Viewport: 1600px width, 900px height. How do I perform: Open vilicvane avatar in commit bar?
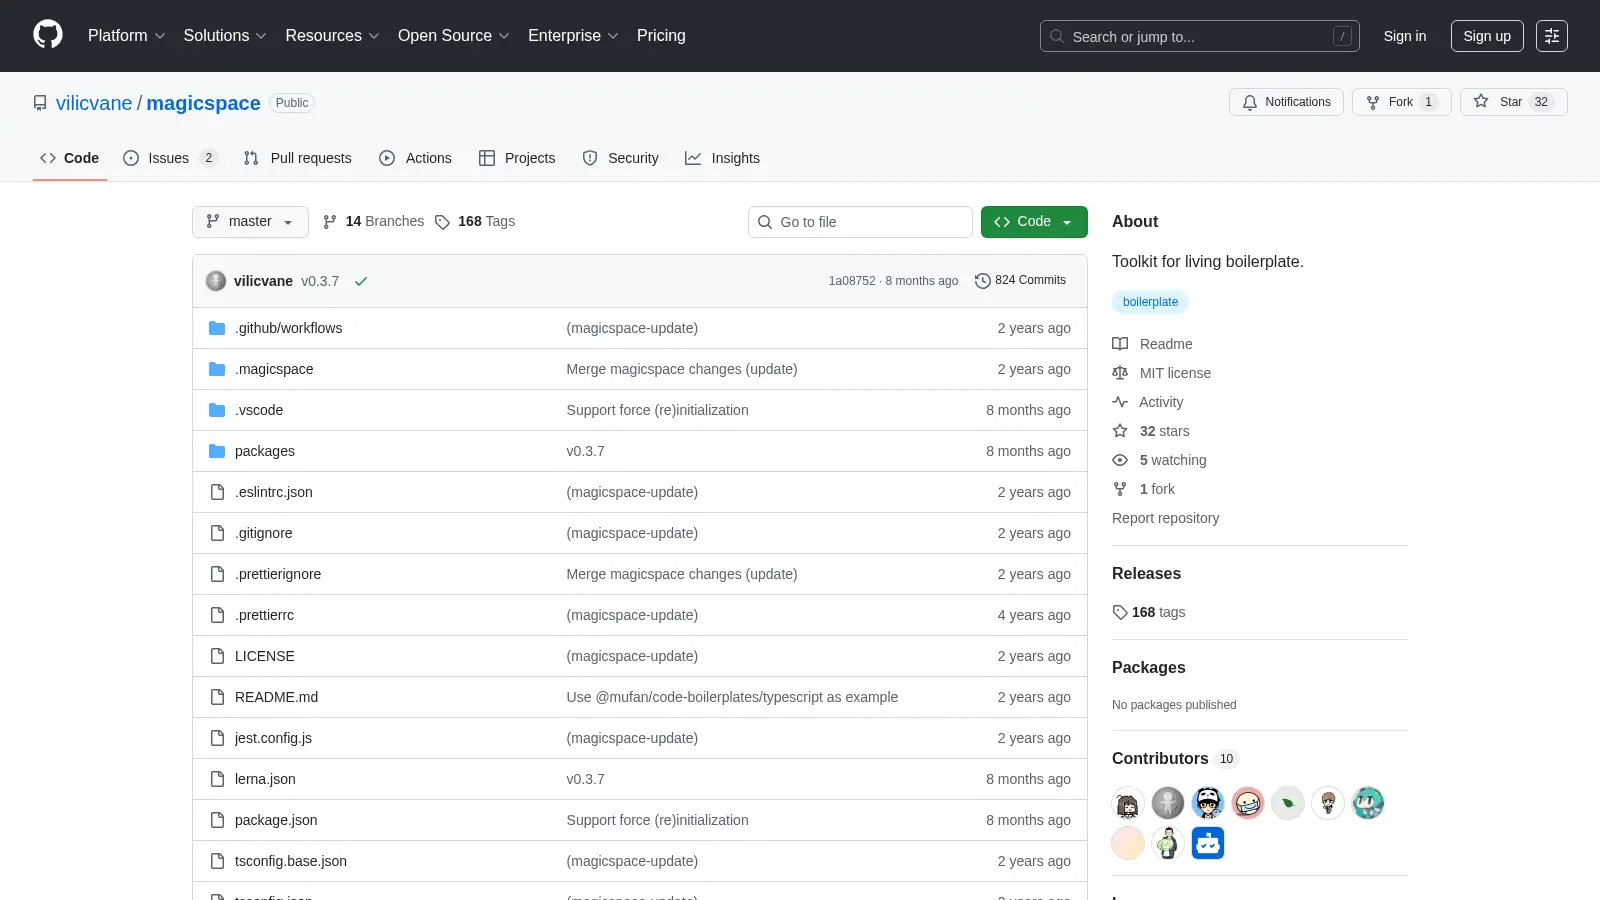(x=216, y=281)
